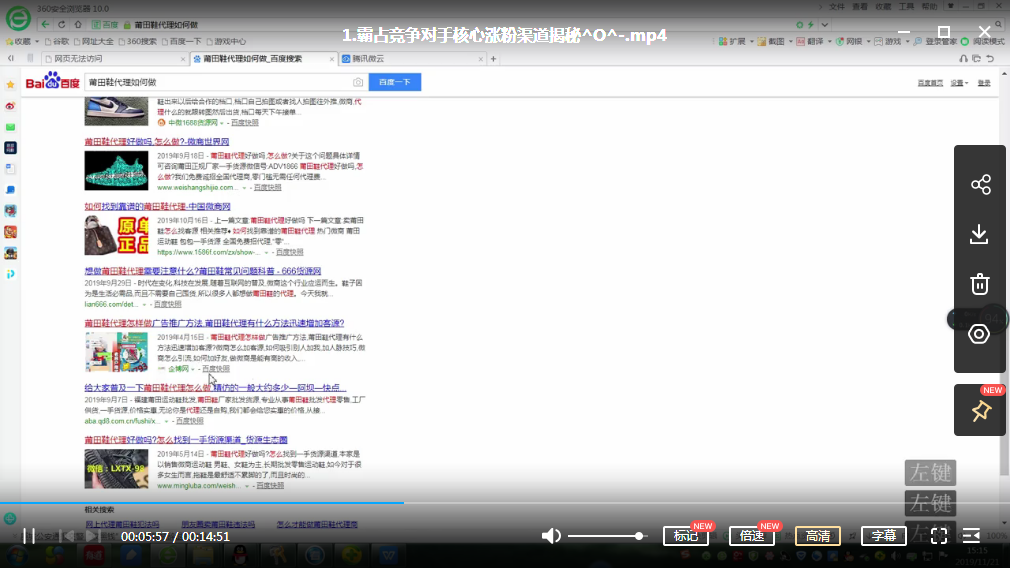
Task: Open the playlist panel icon
Action: pos(971,536)
